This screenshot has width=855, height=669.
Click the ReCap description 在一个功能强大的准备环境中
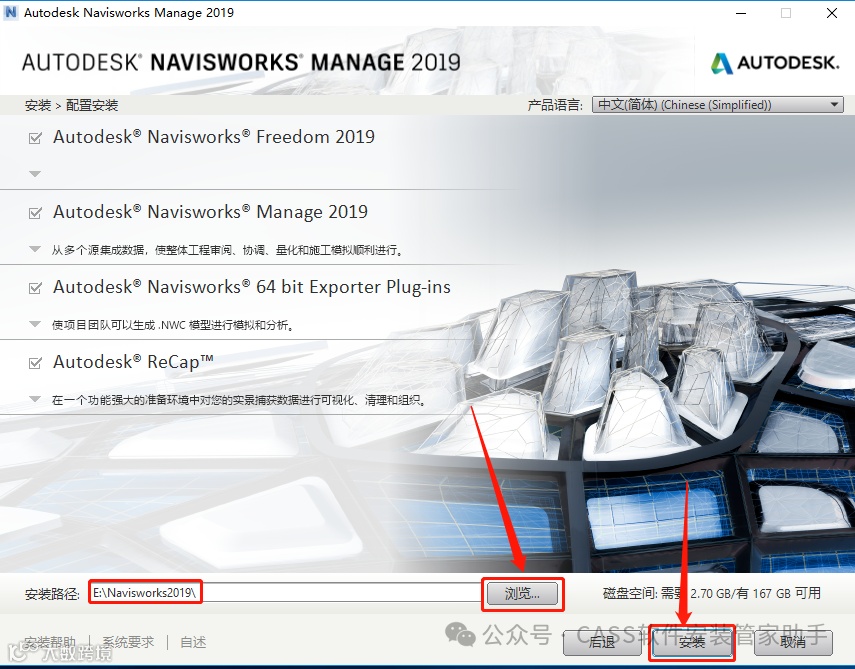click(239, 400)
